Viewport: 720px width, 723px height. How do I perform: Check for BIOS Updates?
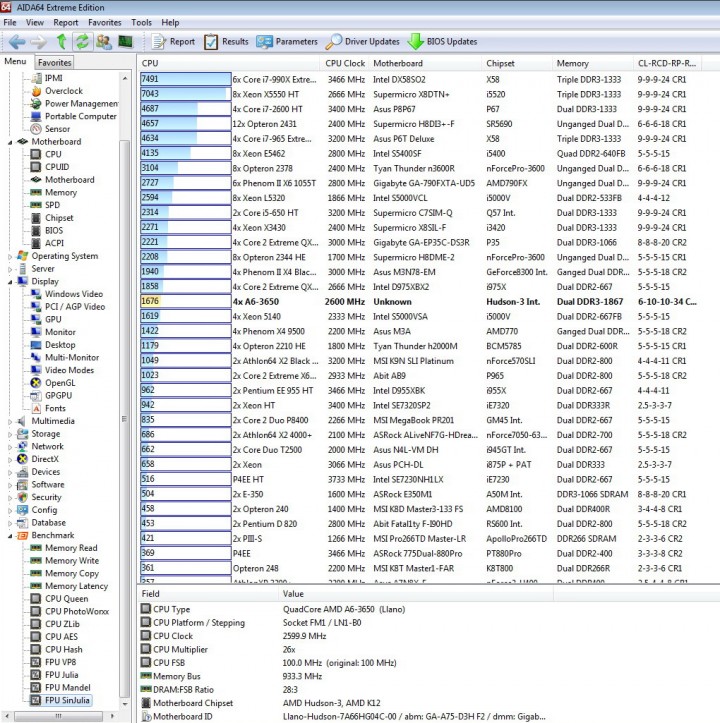pyautogui.click(x=442, y=42)
